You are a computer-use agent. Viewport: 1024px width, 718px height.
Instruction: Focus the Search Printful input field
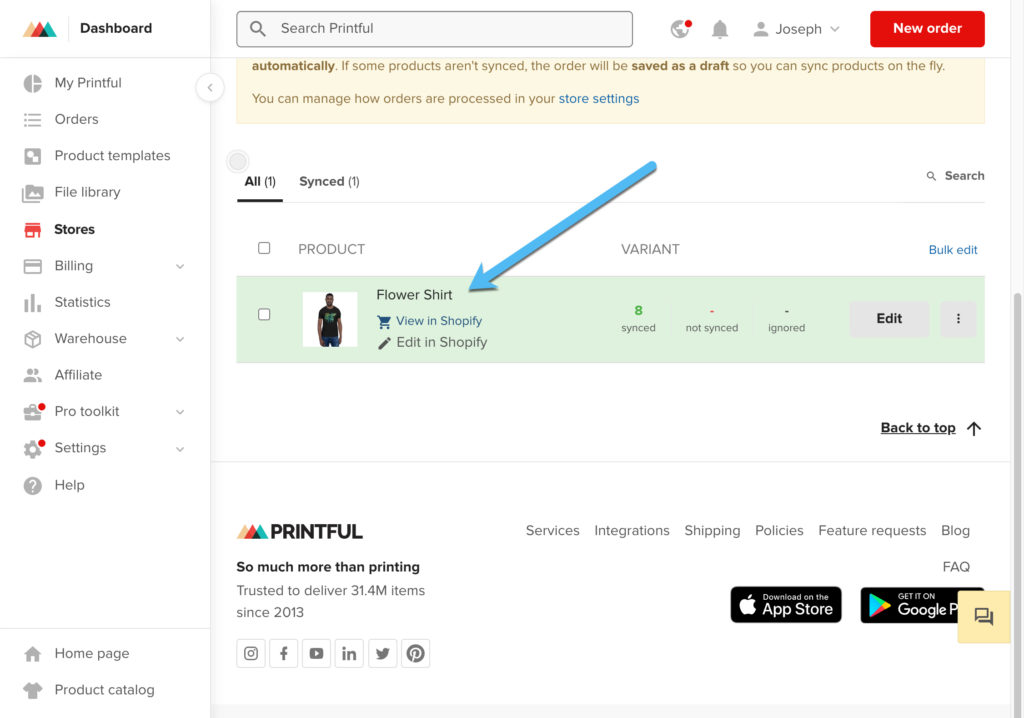pyautogui.click(x=434, y=29)
